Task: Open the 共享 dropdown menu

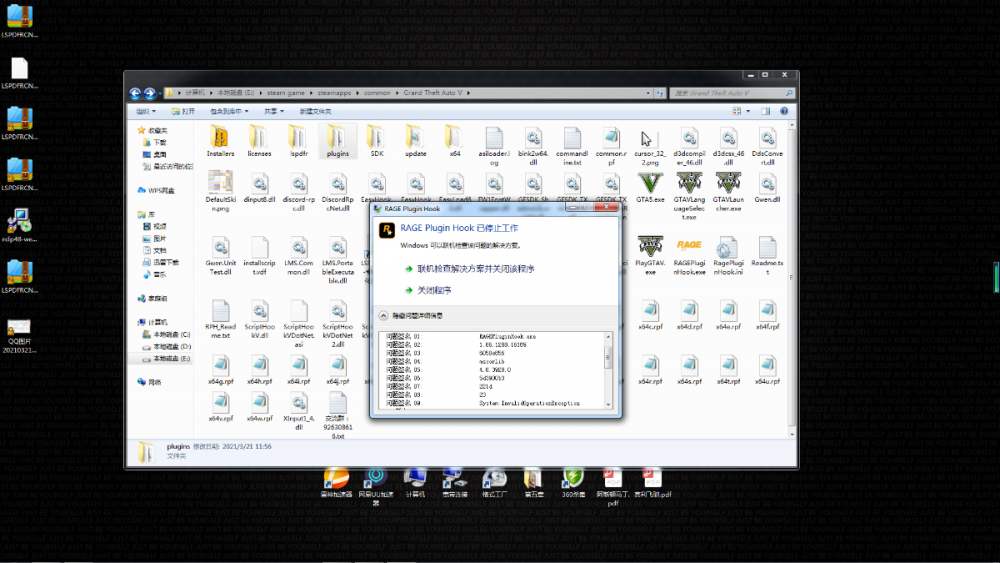Action: tap(274, 111)
